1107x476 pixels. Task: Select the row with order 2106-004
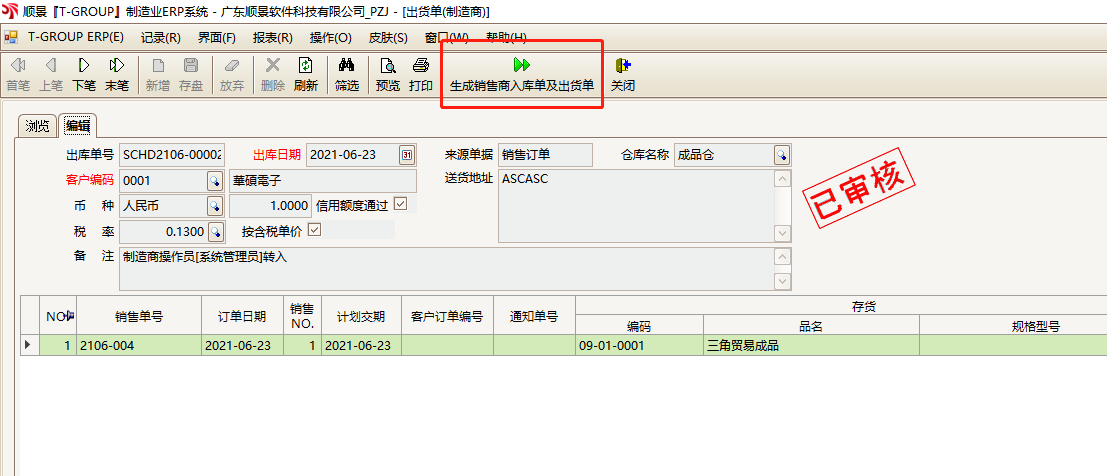139,346
